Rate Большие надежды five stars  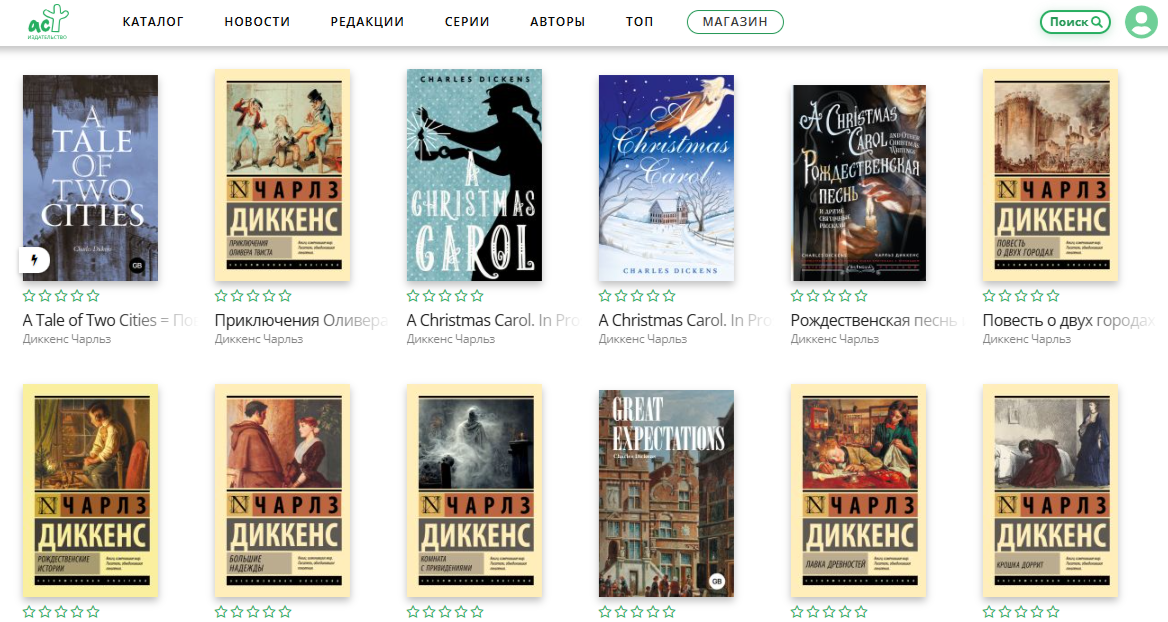[285, 612]
